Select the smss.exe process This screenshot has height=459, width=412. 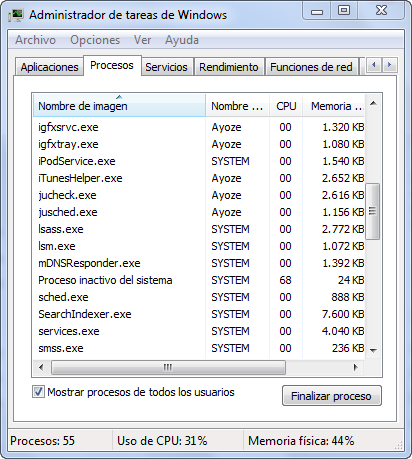point(199,348)
